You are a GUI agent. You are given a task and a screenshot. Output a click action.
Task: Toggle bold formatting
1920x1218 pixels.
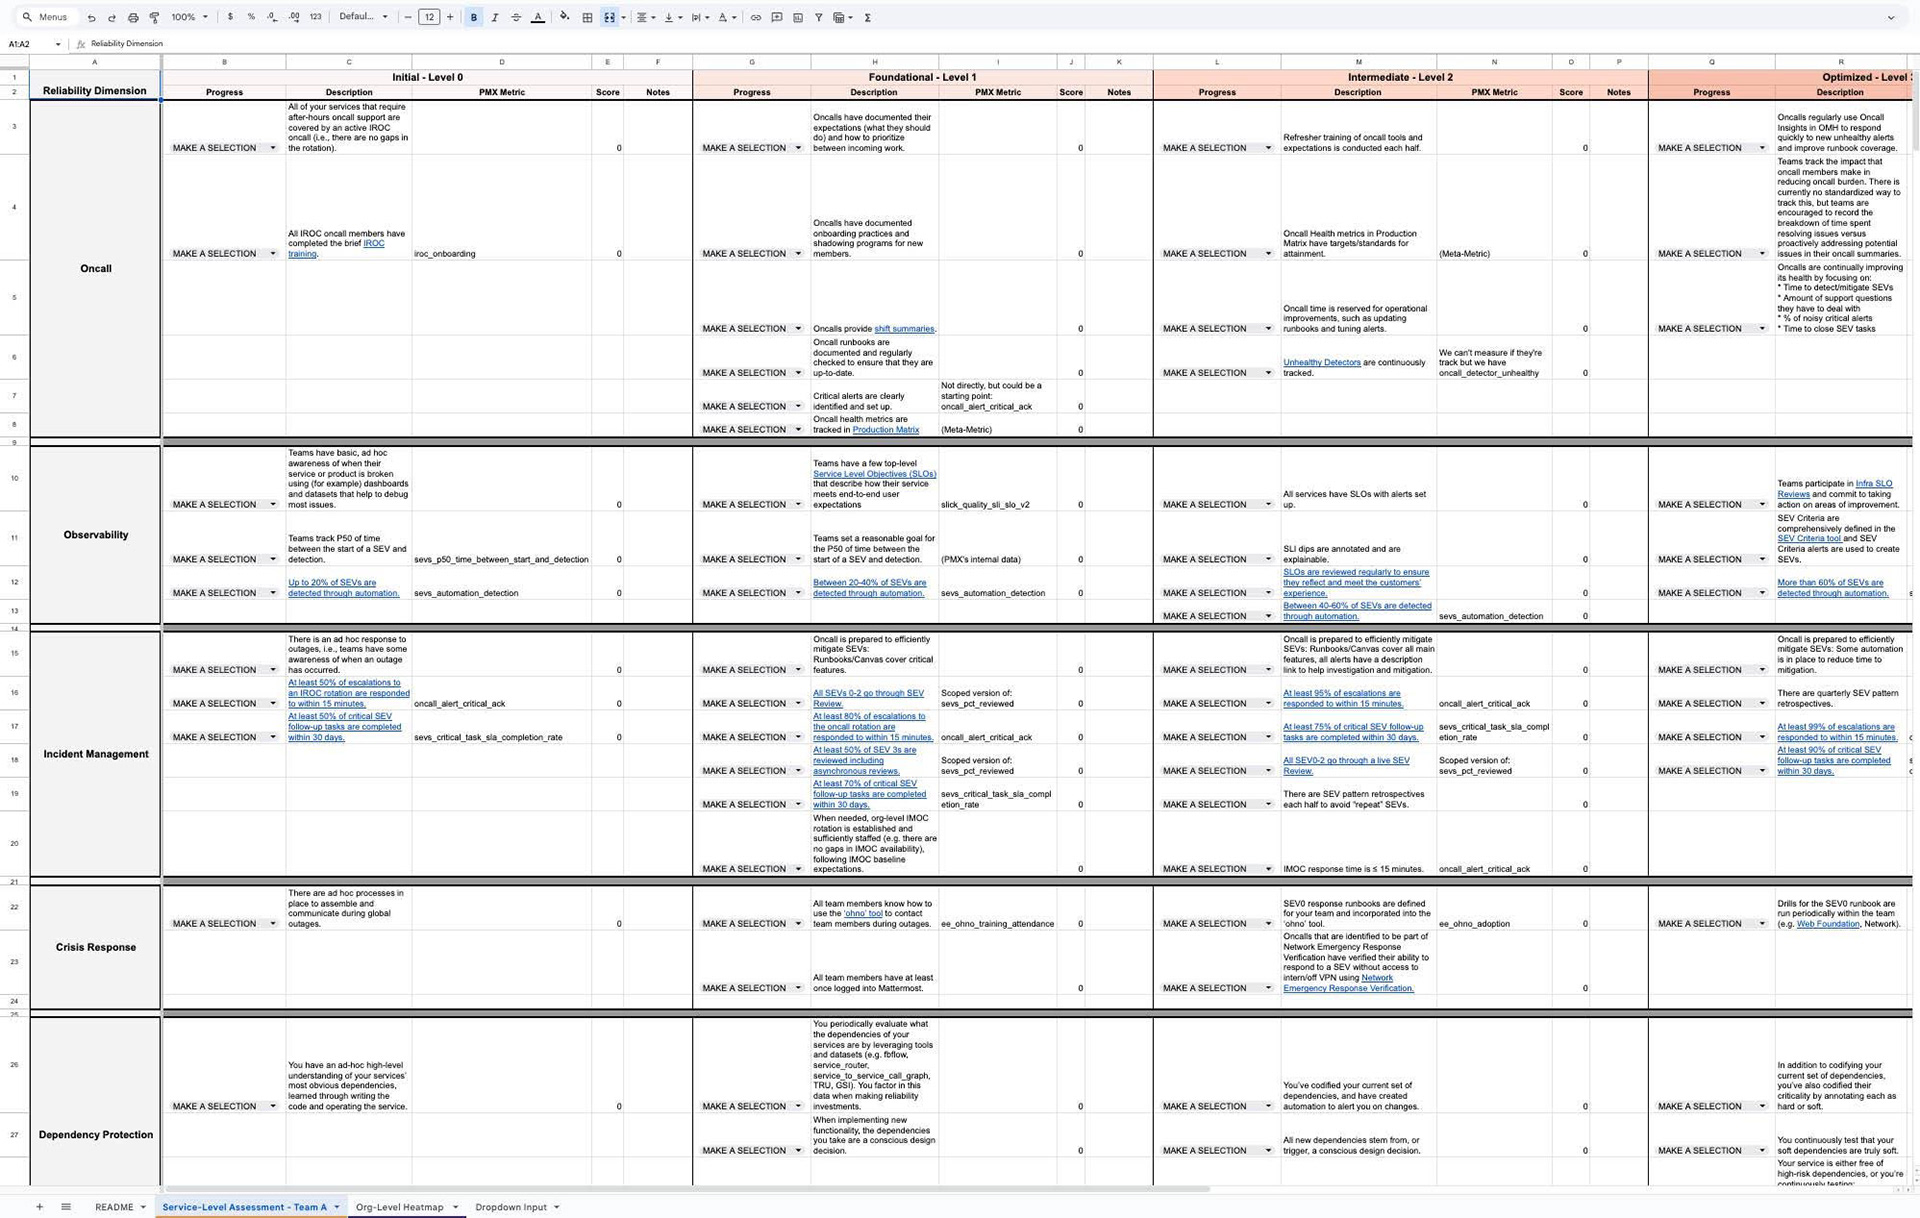(x=473, y=17)
